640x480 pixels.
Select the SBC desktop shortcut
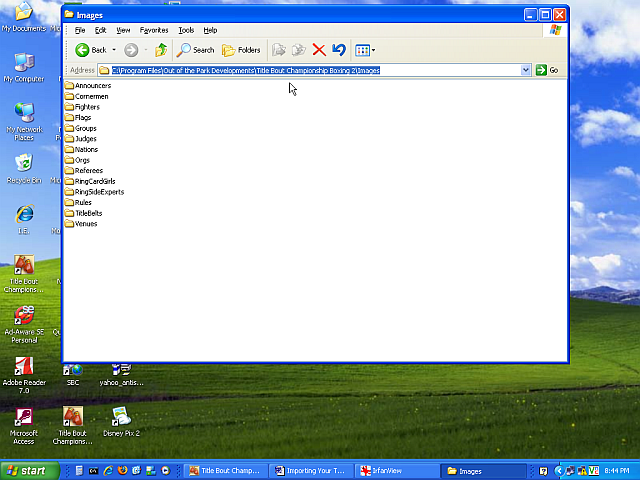73,375
